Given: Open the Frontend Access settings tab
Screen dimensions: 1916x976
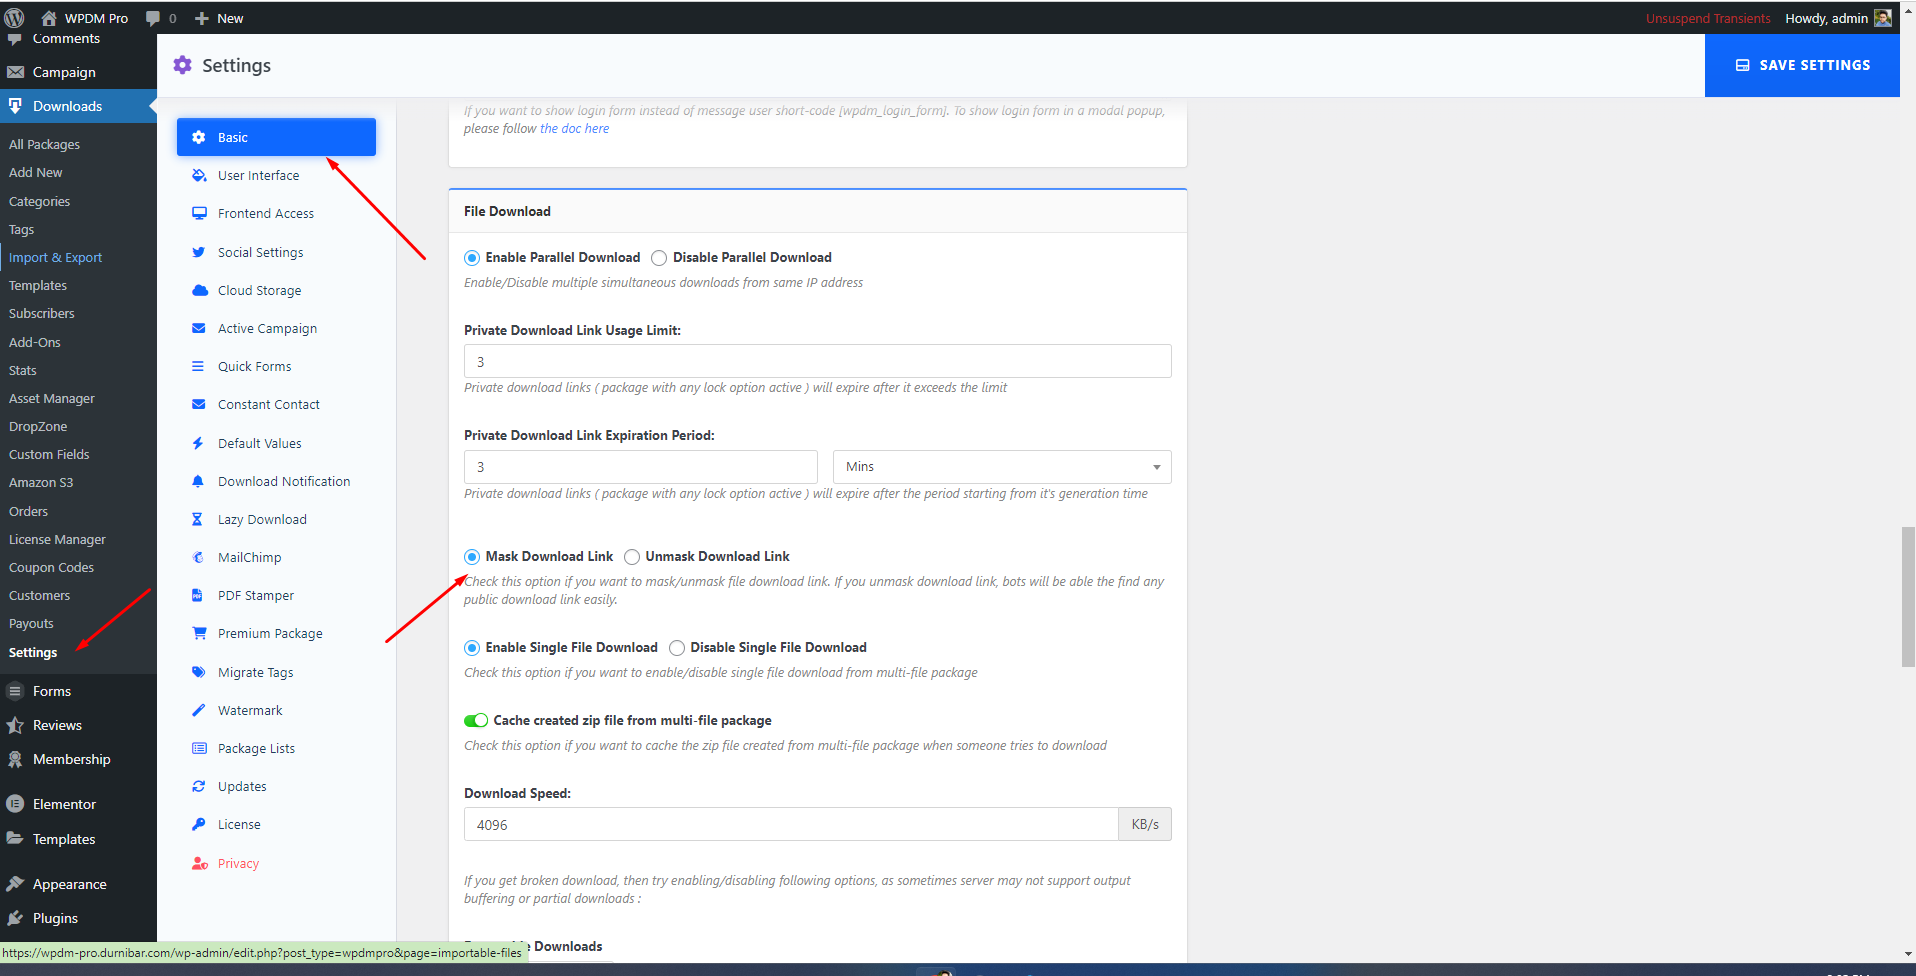Looking at the screenshot, I should (x=276, y=213).
